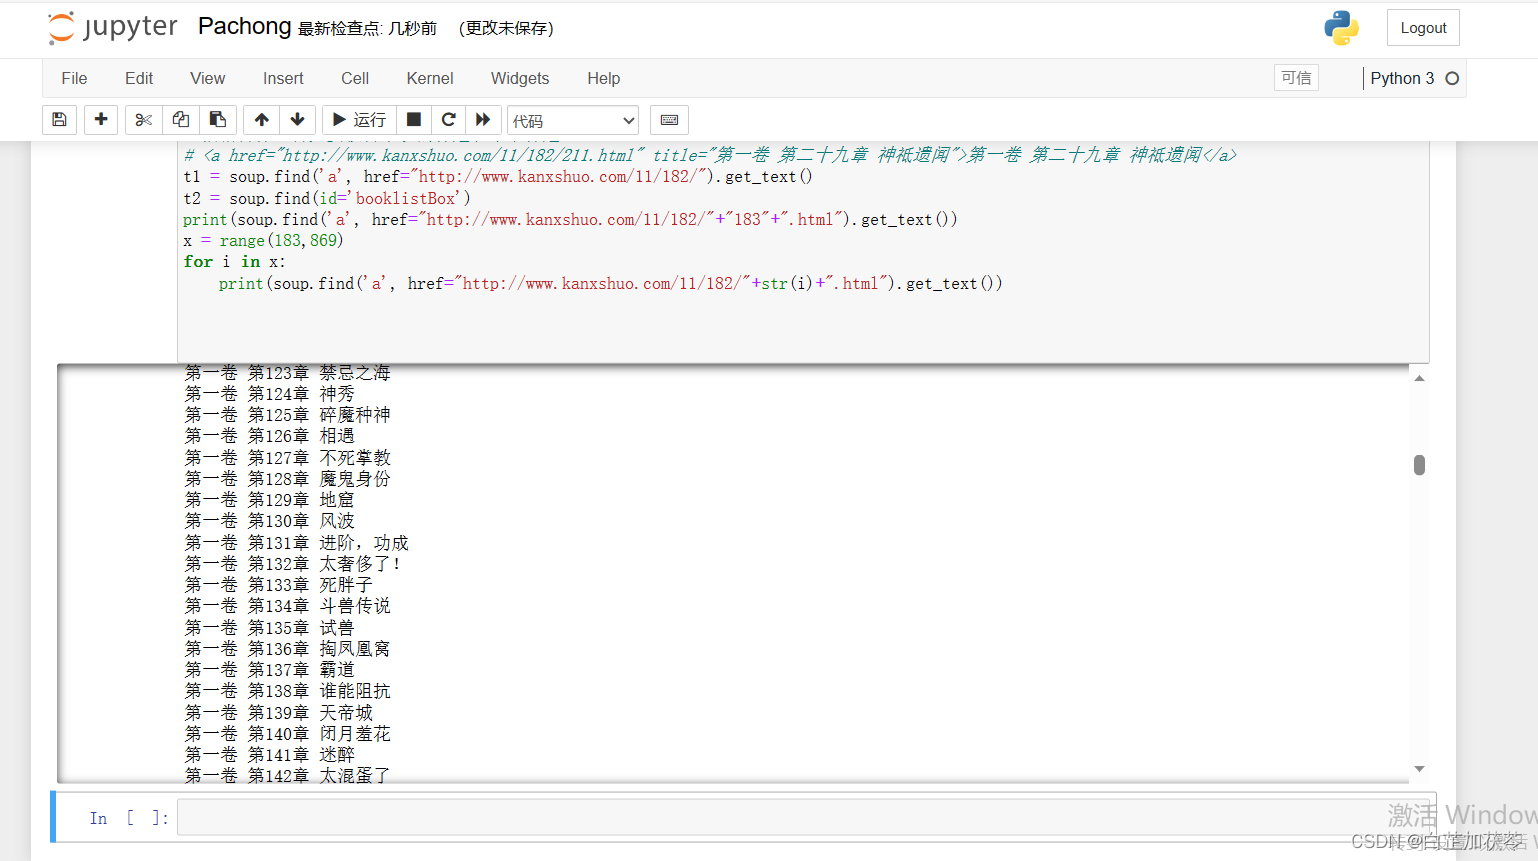Click output line 第140章 闭月羞花
The image size is (1538, 861).
pos(288,734)
